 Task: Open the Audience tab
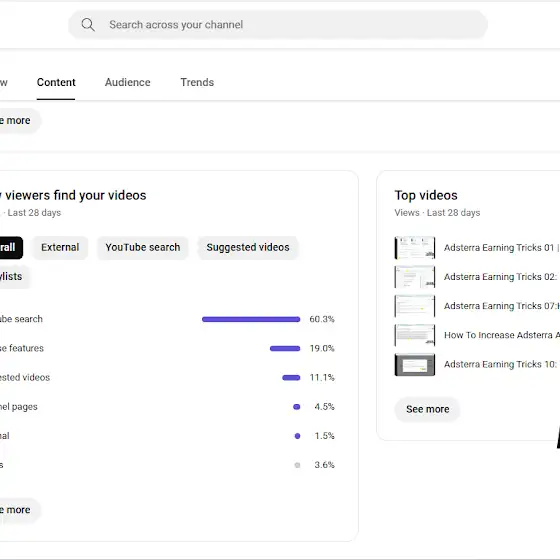pyautogui.click(x=128, y=82)
